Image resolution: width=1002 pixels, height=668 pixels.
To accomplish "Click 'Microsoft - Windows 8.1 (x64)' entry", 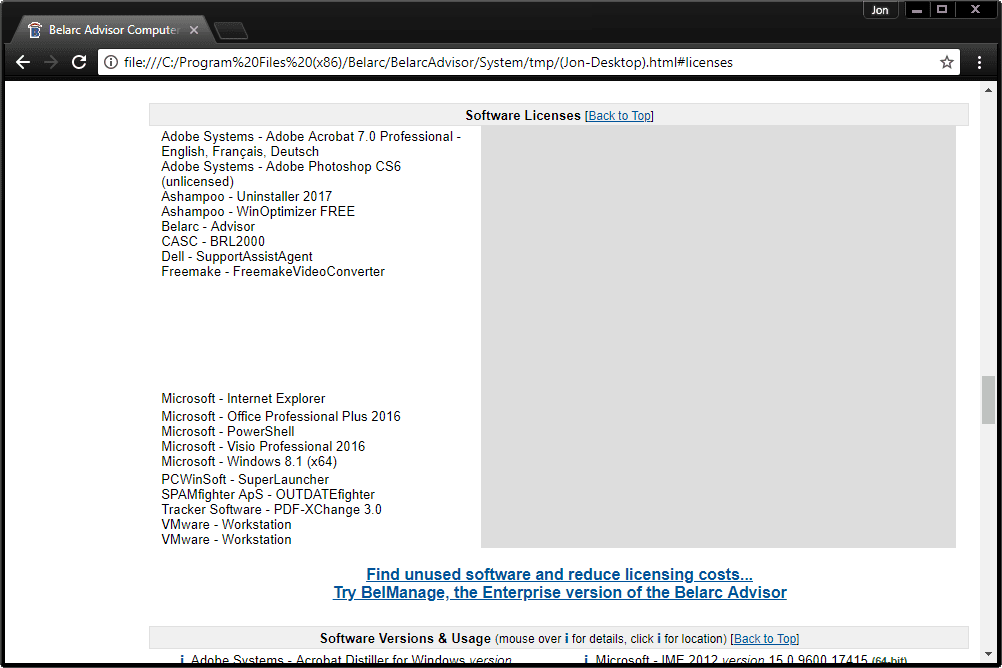I will point(249,462).
